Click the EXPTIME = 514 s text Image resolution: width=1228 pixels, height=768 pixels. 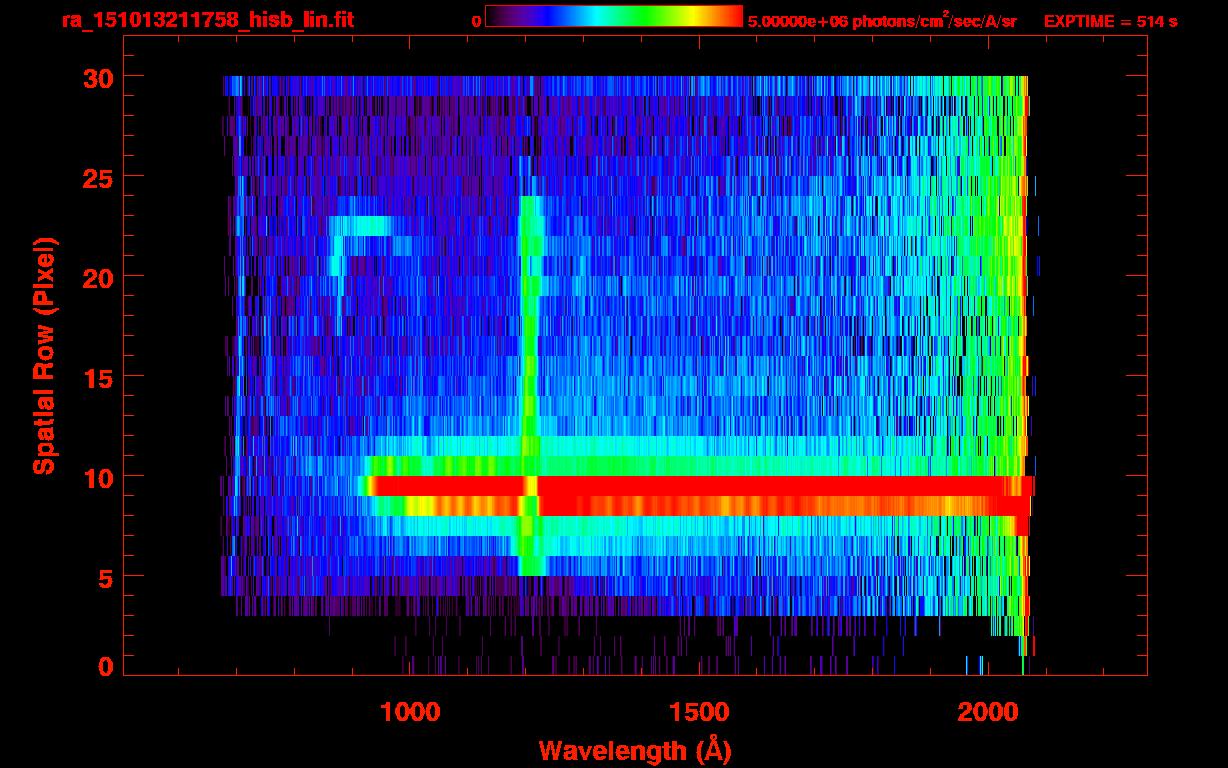pyautogui.click(x=1110, y=21)
